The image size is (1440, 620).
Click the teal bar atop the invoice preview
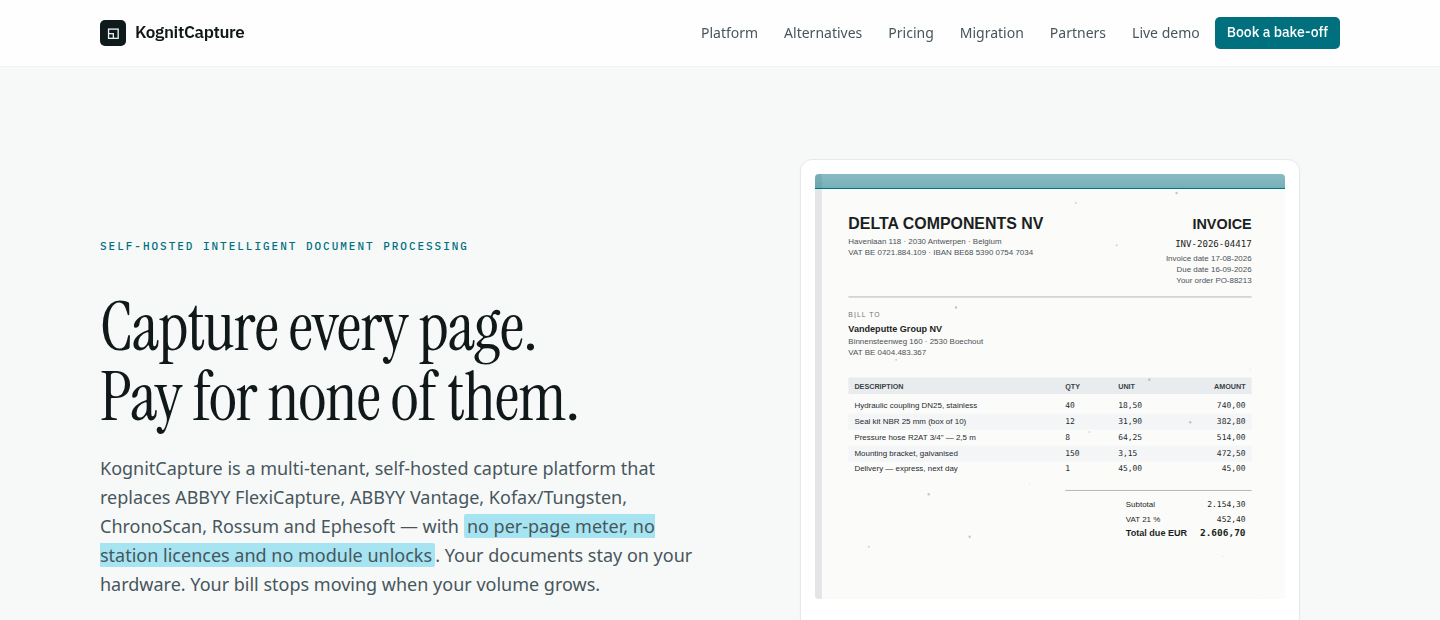[1050, 181]
